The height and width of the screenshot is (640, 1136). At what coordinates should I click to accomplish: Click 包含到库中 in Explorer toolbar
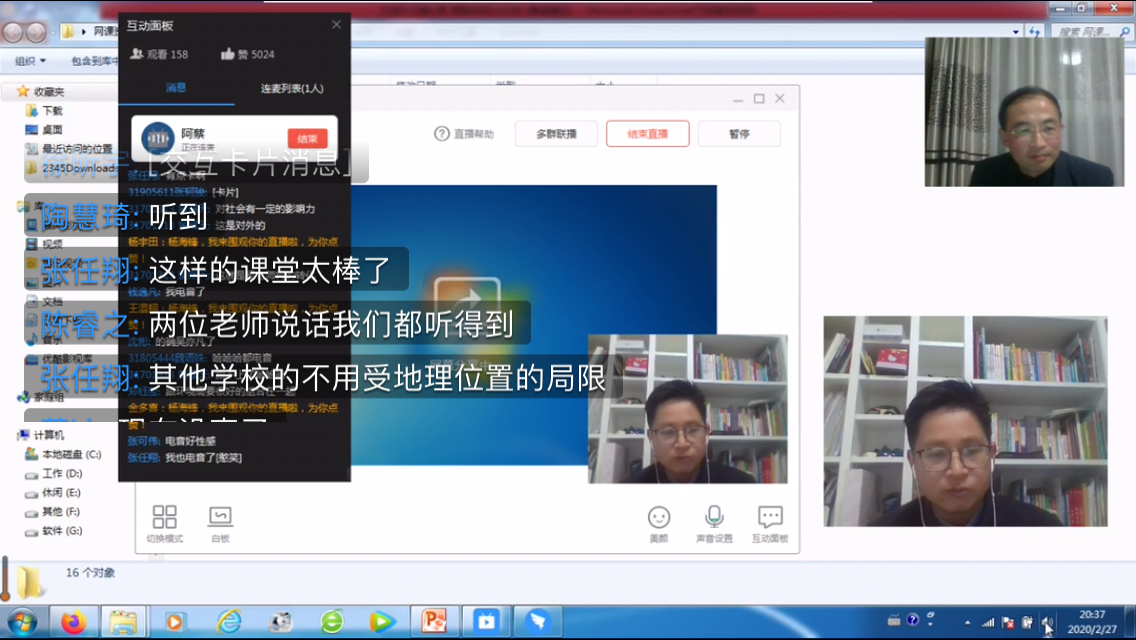click(94, 61)
